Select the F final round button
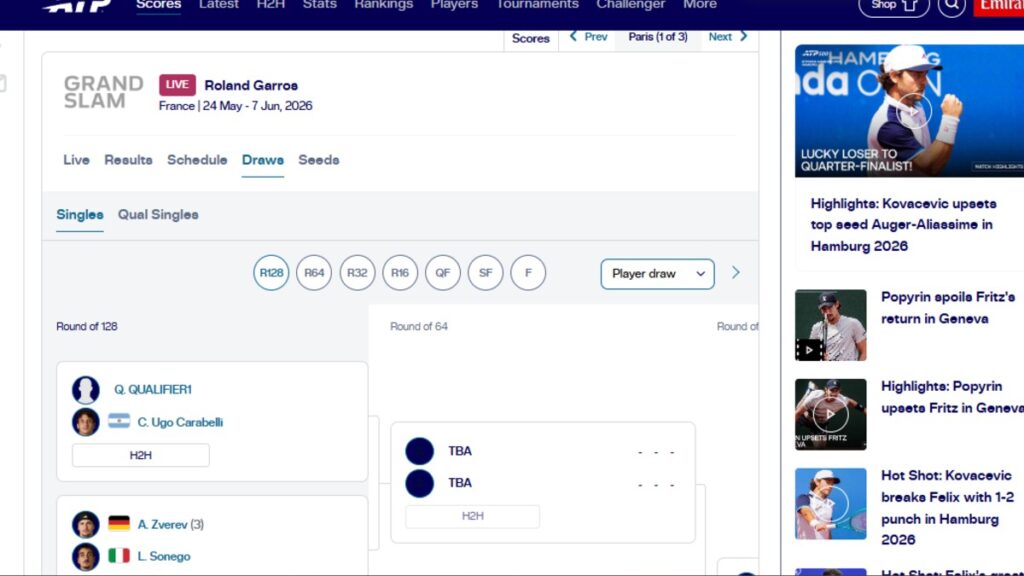 tap(528, 273)
